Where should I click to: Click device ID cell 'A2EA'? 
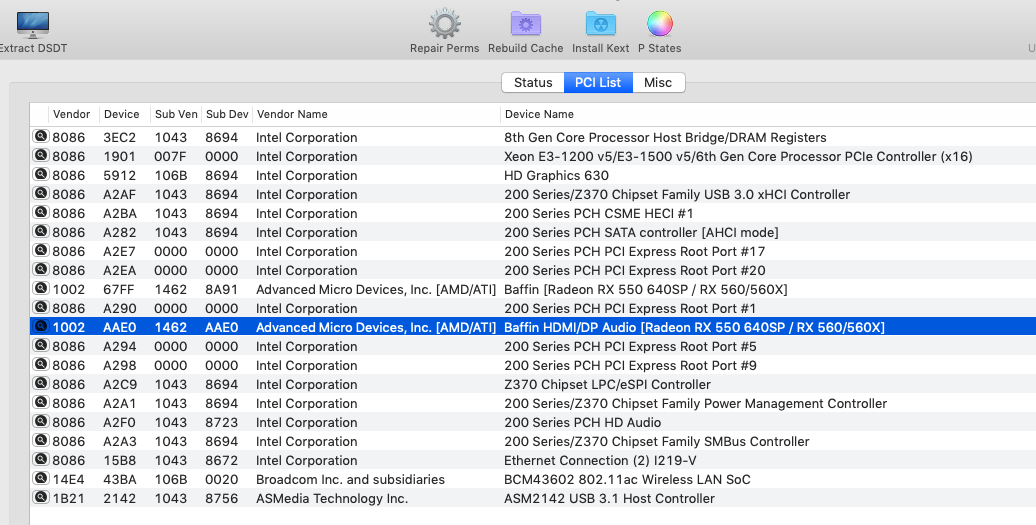point(119,271)
